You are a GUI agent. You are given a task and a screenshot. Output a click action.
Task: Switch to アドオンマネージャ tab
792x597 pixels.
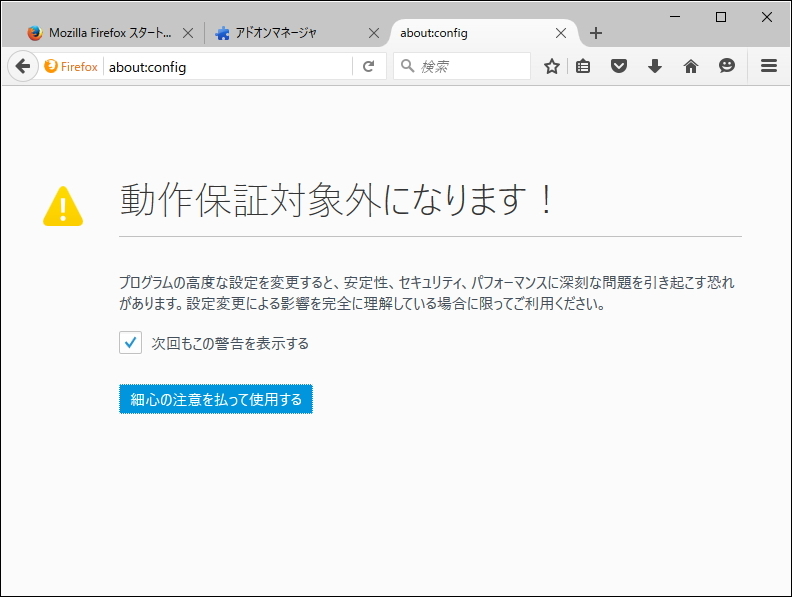click(296, 33)
